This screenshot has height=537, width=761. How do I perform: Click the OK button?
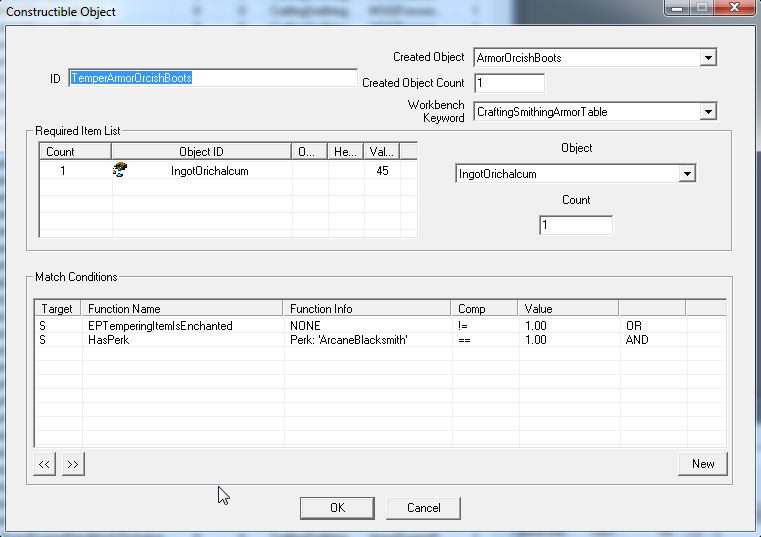click(x=337, y=508)
